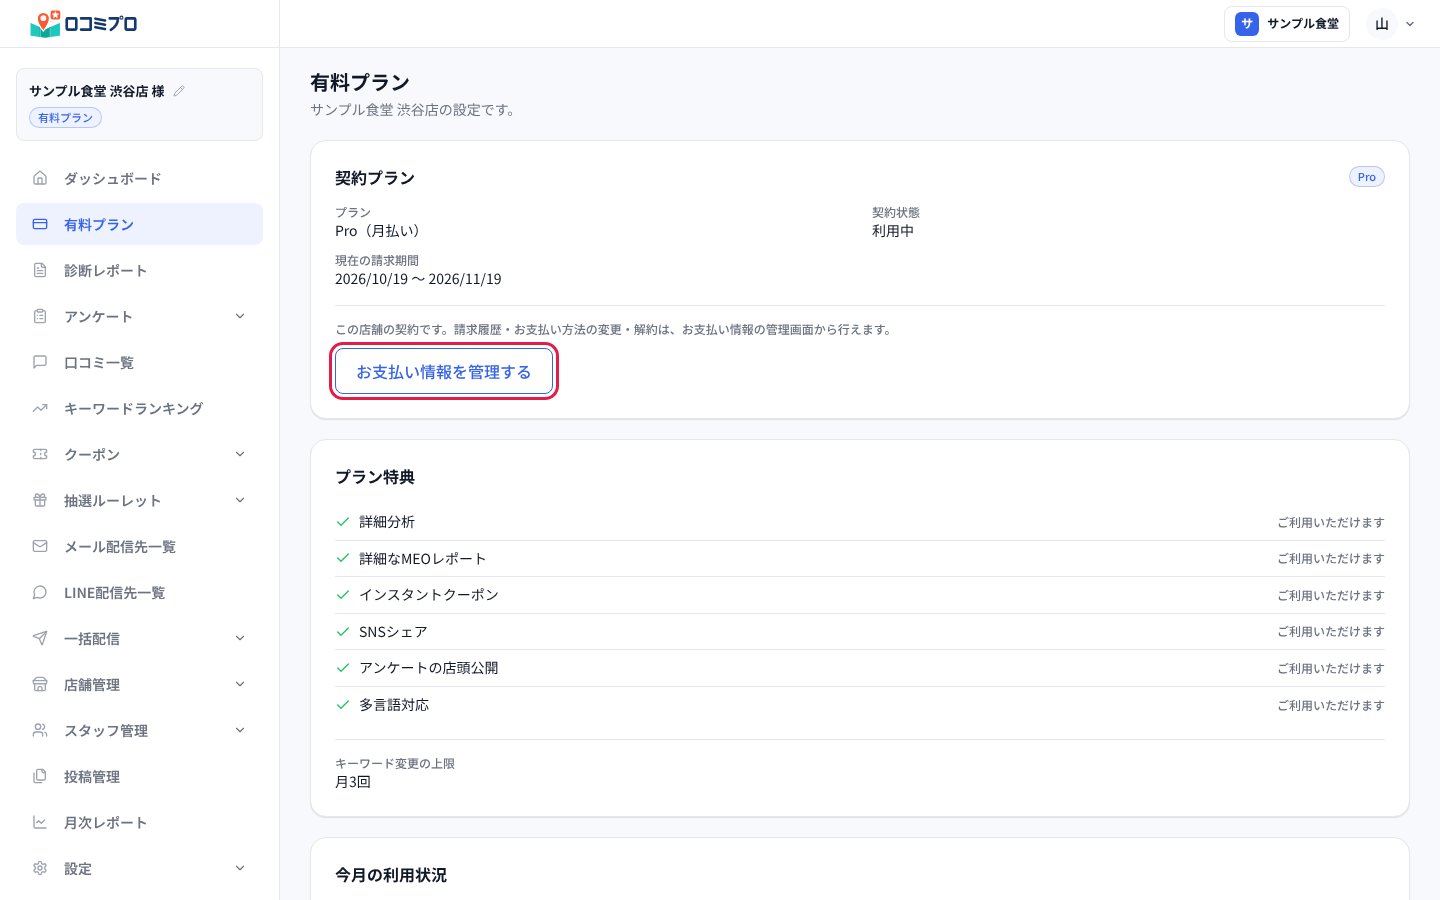The image size is (1440, 900).
Task: Expand the 店舗管理 submenu chevron
Action: click(x=240, y=684)
